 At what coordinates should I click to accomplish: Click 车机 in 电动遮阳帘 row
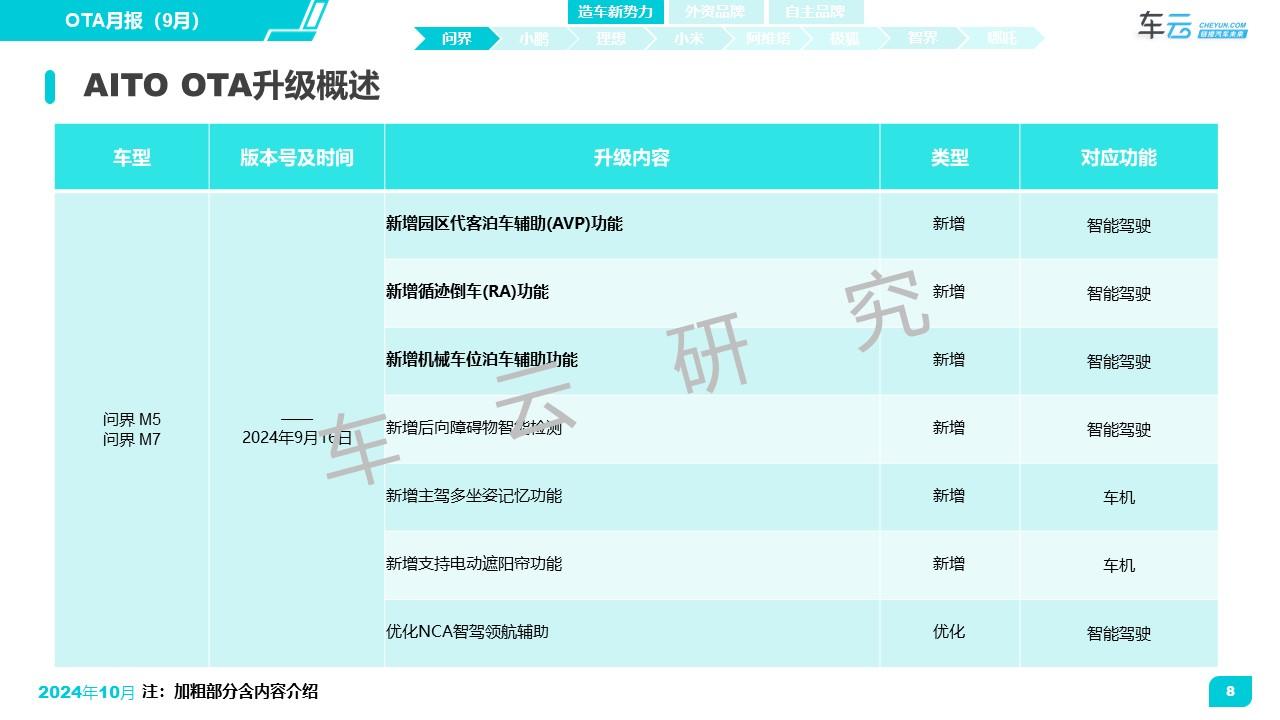[x=1119, y=566]
